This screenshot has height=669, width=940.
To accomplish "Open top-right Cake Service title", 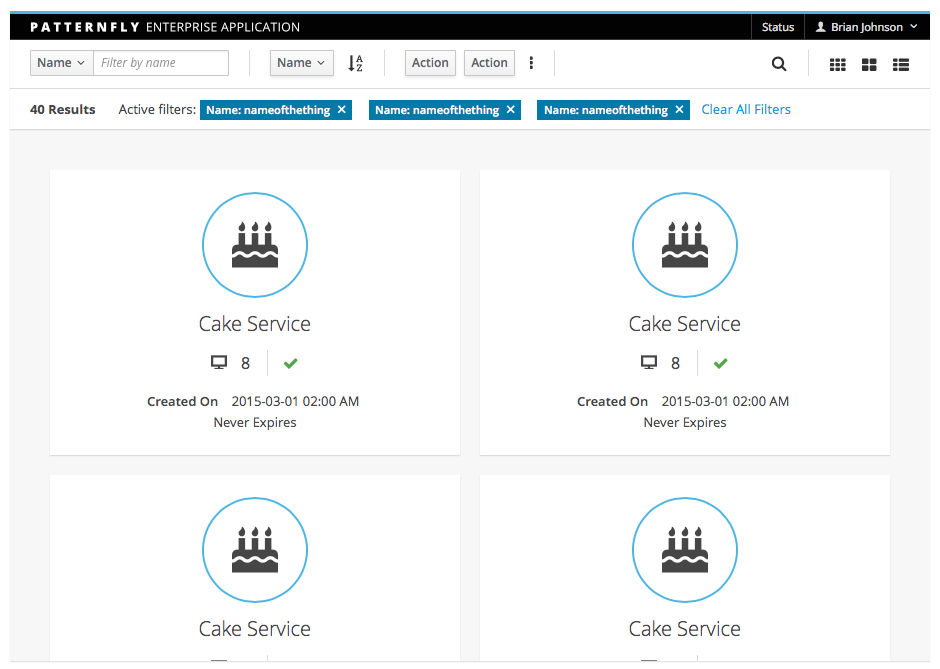I will coord(685,324).
